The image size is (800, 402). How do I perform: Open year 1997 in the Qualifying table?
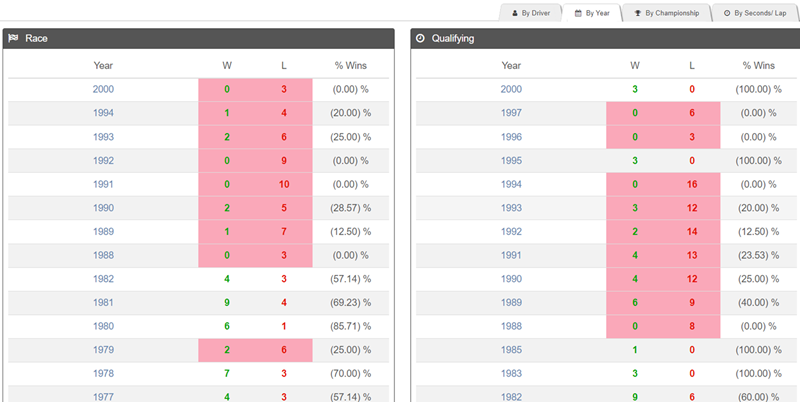511,113
